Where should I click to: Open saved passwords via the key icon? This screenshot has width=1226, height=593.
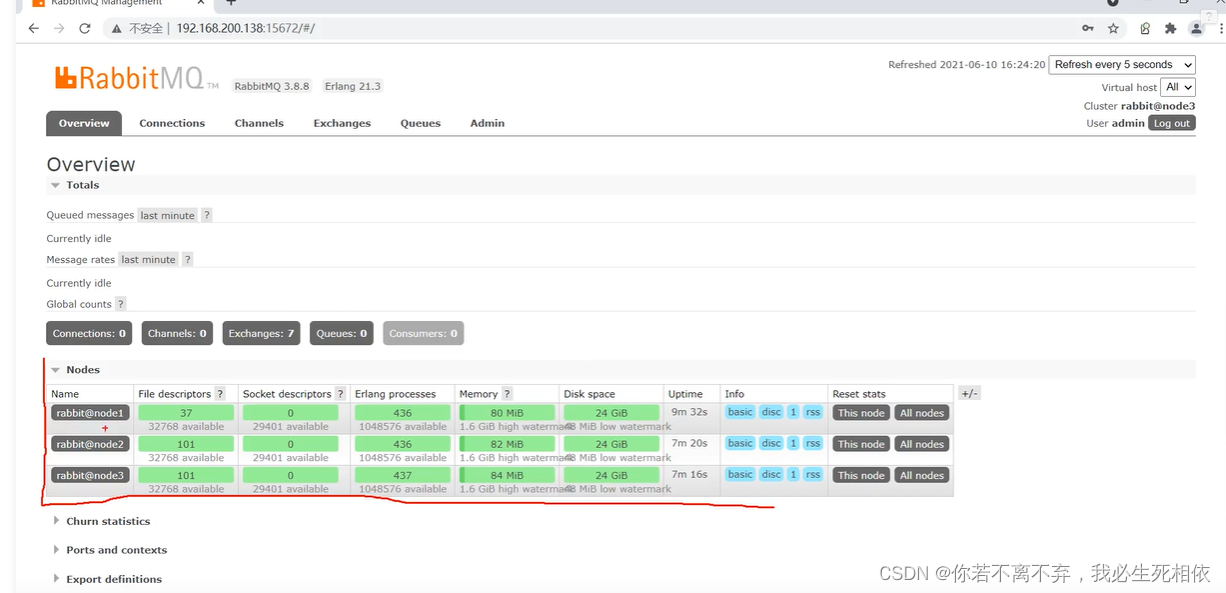[x=1088, y=29]
